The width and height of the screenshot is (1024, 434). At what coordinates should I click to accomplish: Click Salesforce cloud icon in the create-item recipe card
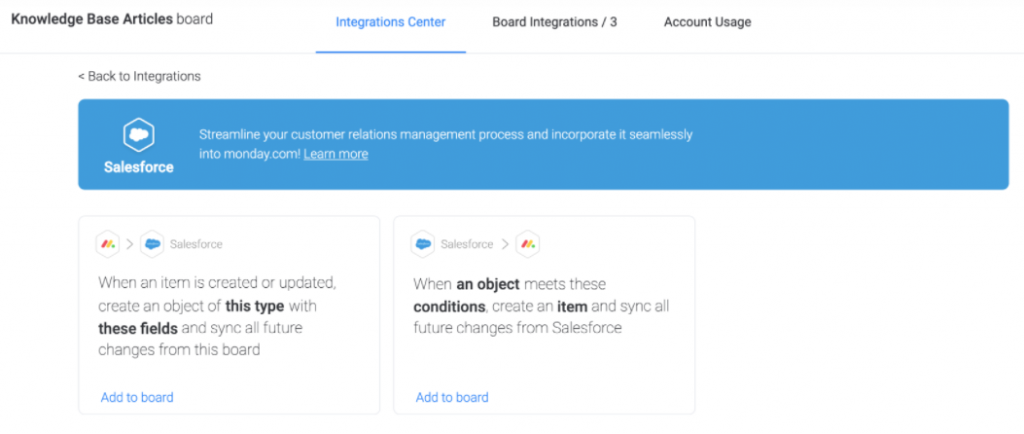coord(423,243)
